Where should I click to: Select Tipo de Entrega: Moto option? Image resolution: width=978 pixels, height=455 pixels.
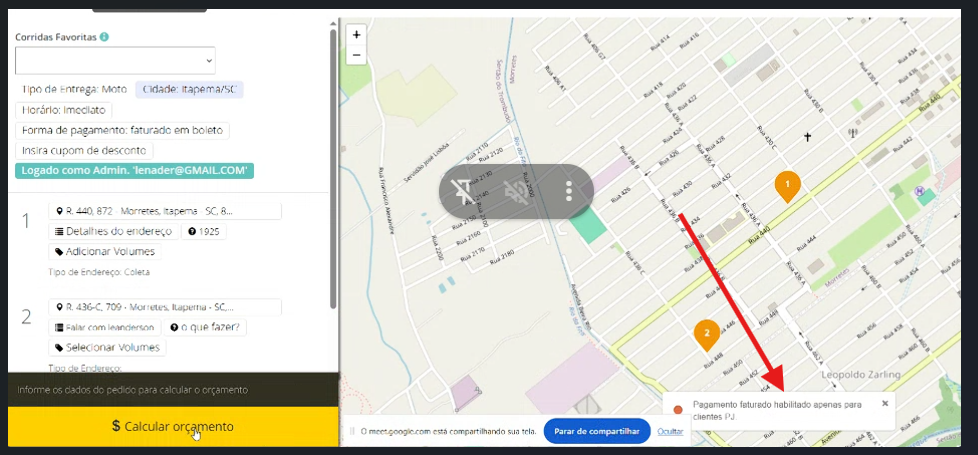click(x=74, y=89)
